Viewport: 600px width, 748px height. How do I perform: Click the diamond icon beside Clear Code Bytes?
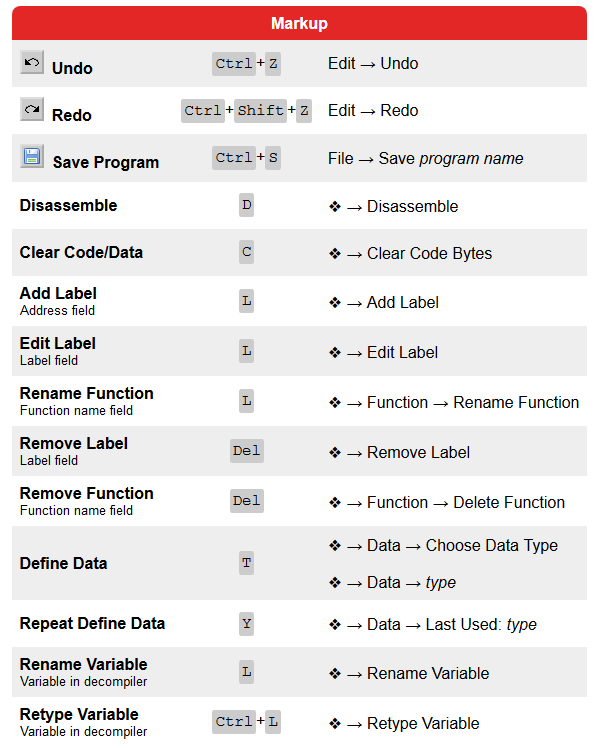point(335,253)
